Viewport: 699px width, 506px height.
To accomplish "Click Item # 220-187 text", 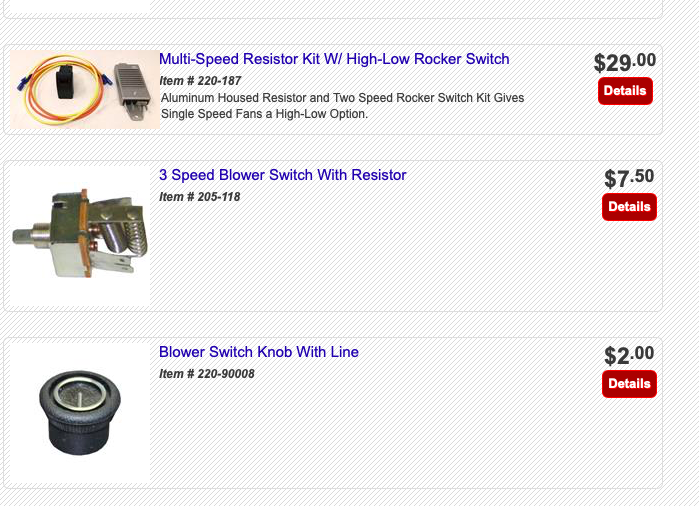I will (200, 81).
